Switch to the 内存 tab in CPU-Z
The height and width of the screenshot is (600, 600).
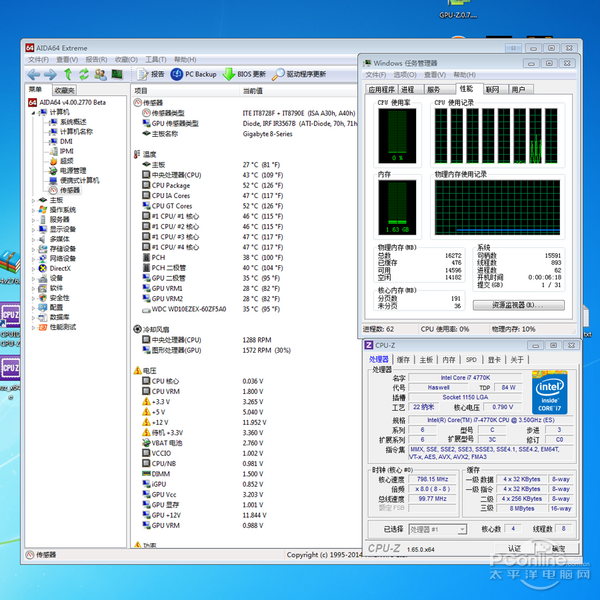click(448, 359)
